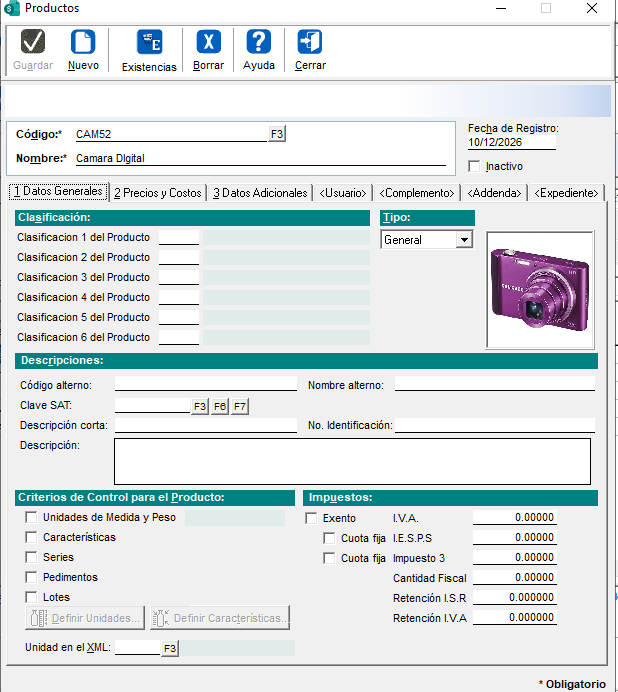Check the Características checkbox
Image resolution: width=618 pixels, height=692 pixels.
point(31,537)
